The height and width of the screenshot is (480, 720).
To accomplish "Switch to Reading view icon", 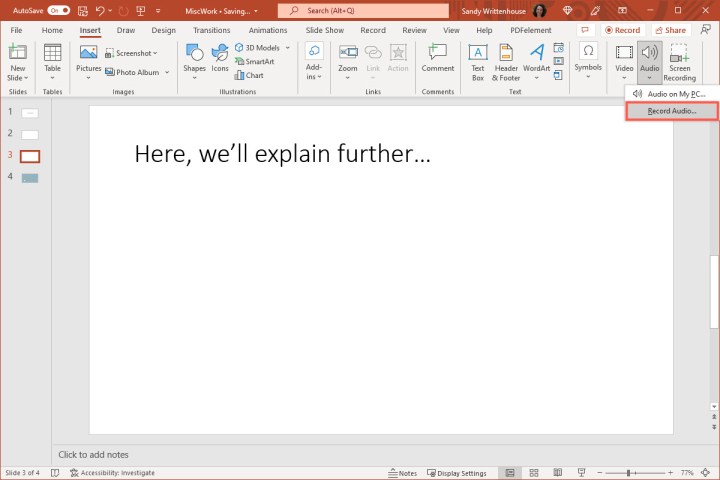I will [557, 473].
